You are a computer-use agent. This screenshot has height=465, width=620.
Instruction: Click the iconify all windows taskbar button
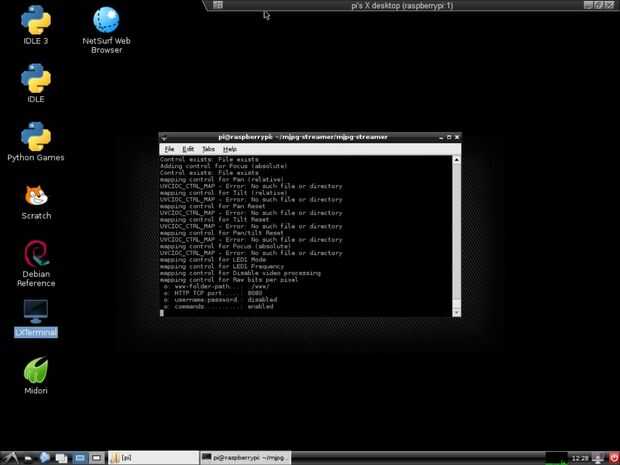tap(62, 458)
